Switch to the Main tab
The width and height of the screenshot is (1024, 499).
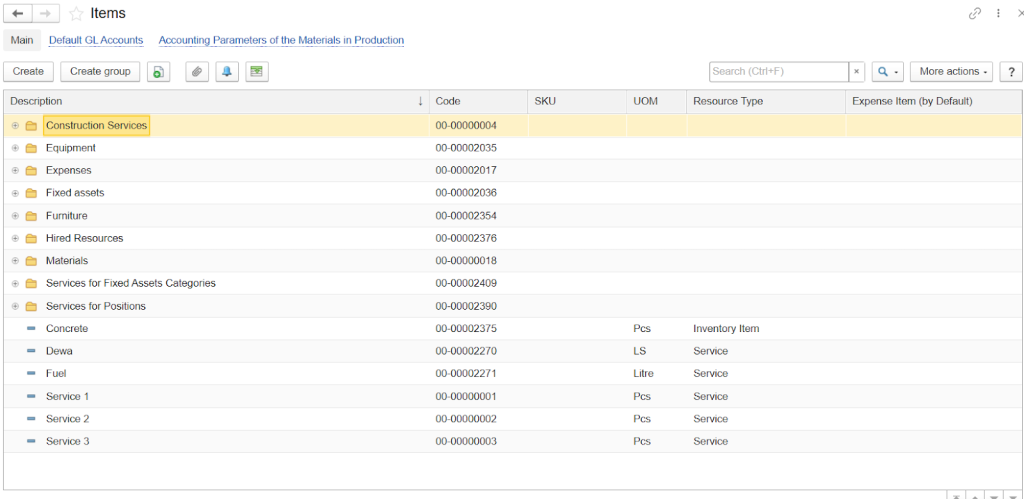[x=22, y=40]
